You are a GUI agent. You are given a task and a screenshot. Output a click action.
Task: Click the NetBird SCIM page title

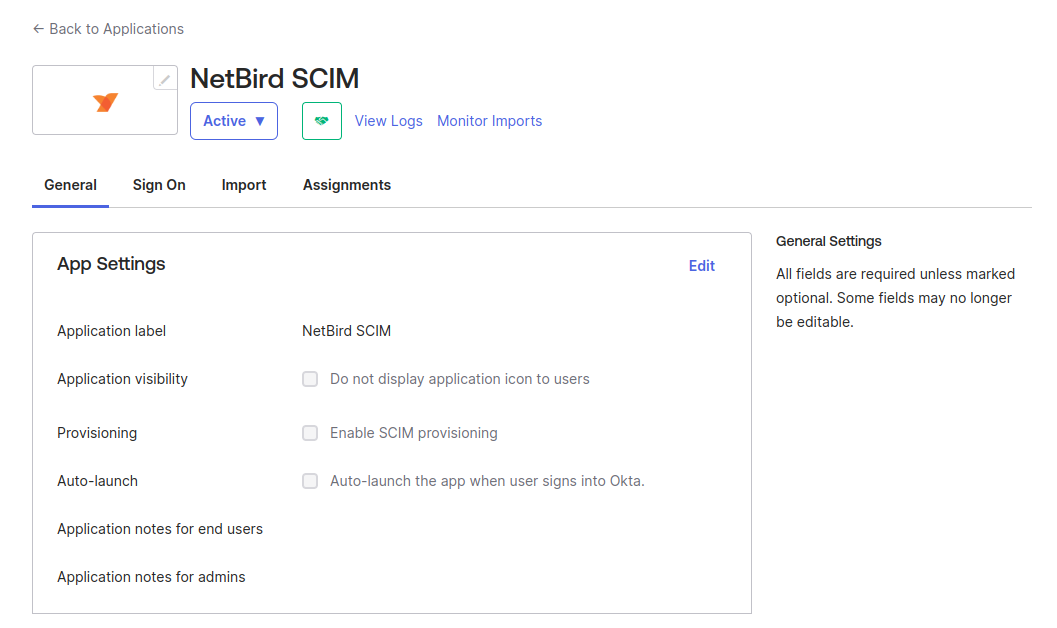point(274,79)
